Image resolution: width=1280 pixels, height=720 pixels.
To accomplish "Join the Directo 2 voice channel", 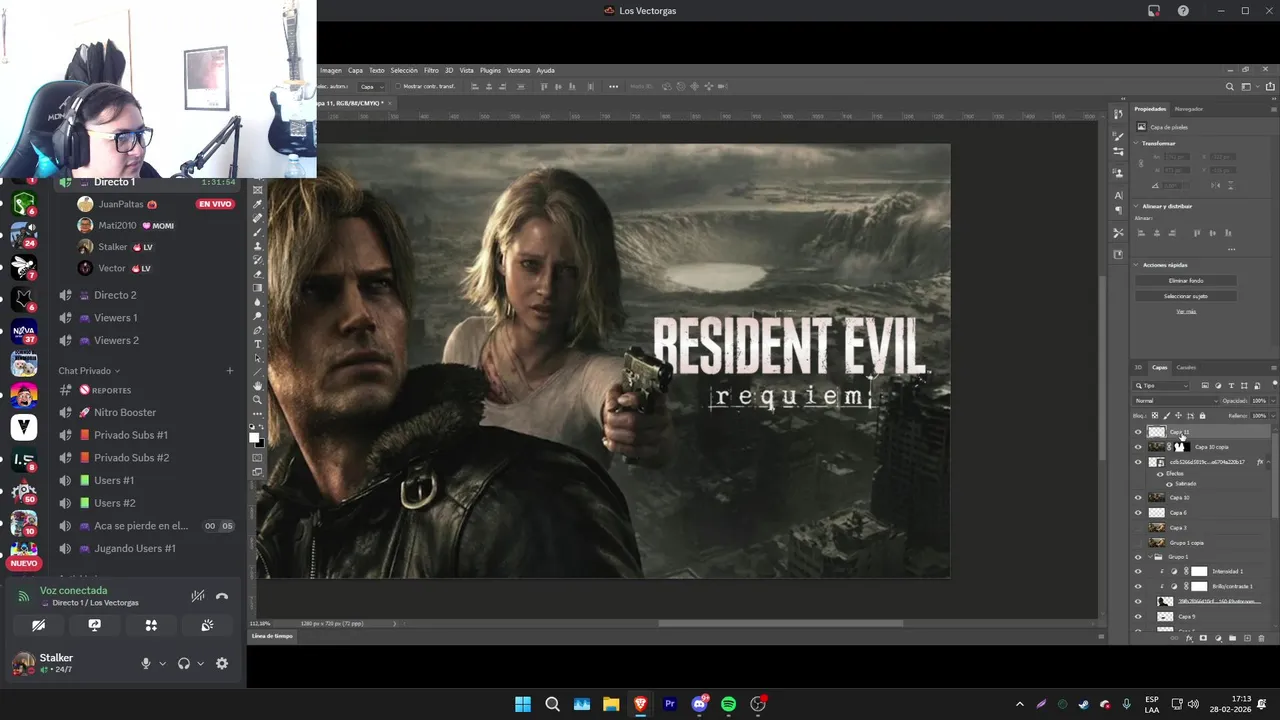I will pyautogui.click(x=115, y=295).
